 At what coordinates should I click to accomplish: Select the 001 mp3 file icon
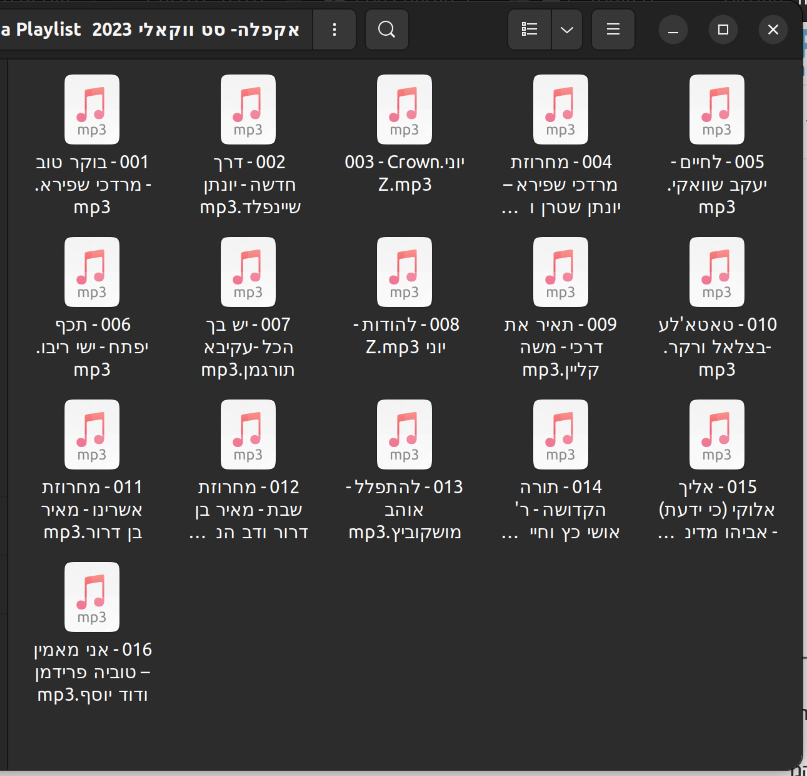tap(92, 109)
